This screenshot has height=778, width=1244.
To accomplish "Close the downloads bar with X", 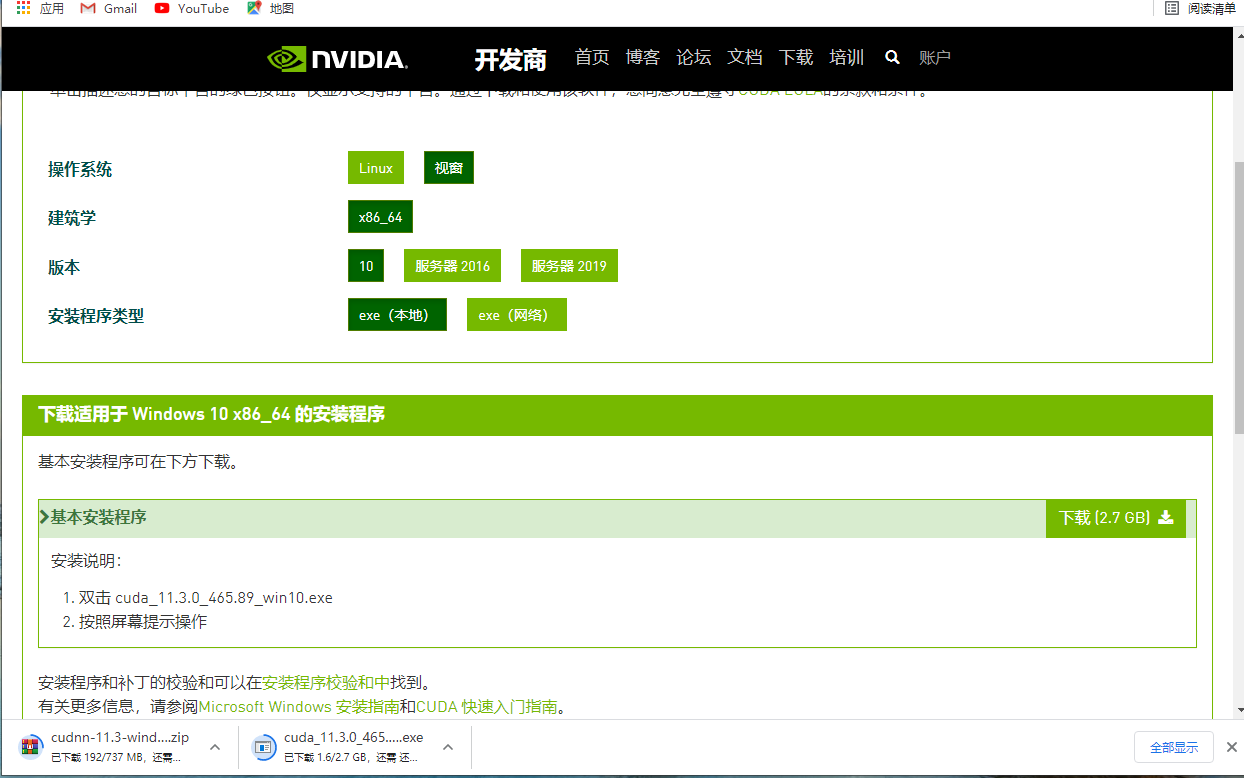I will click(1231, 747).
